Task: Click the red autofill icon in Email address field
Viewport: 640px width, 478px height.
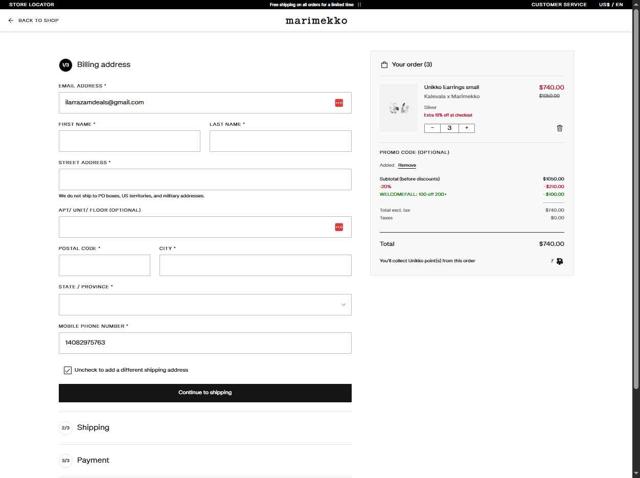Action: point(339,103)
